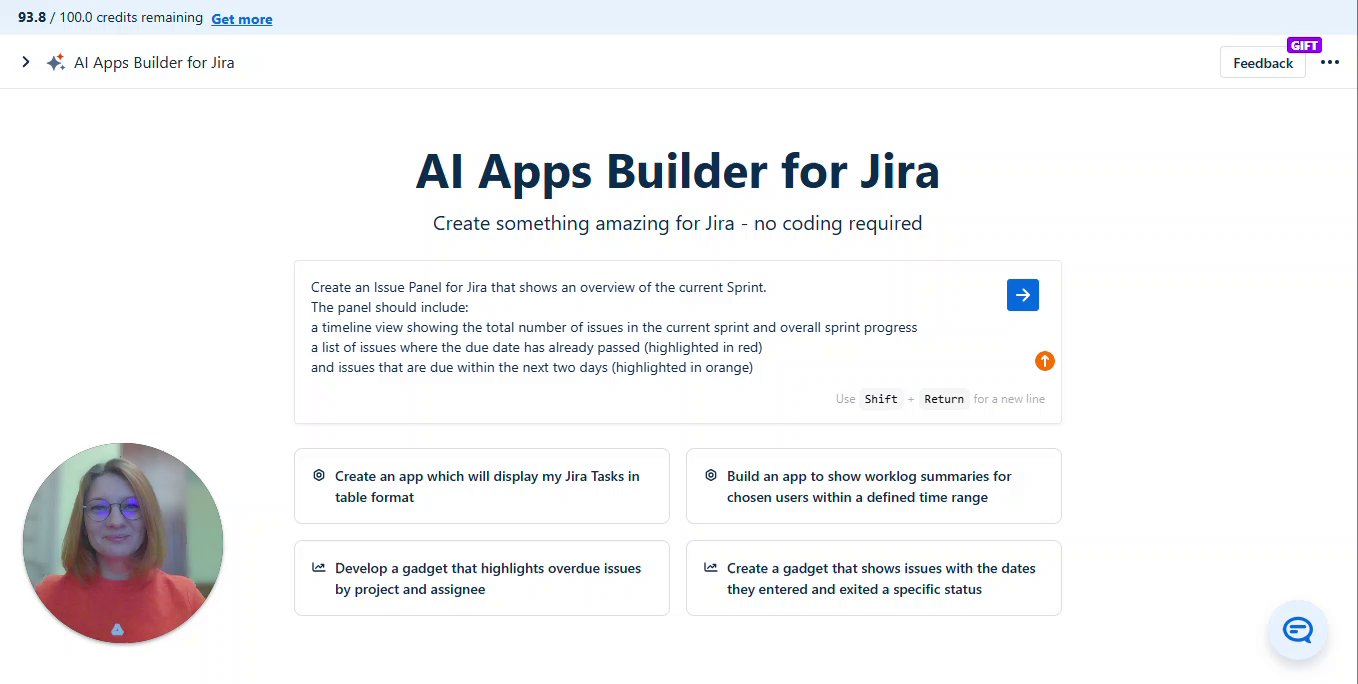
Task: Click the app icon on the worklog summaries card
Action: pyautogui.click(x=711, y=476)
